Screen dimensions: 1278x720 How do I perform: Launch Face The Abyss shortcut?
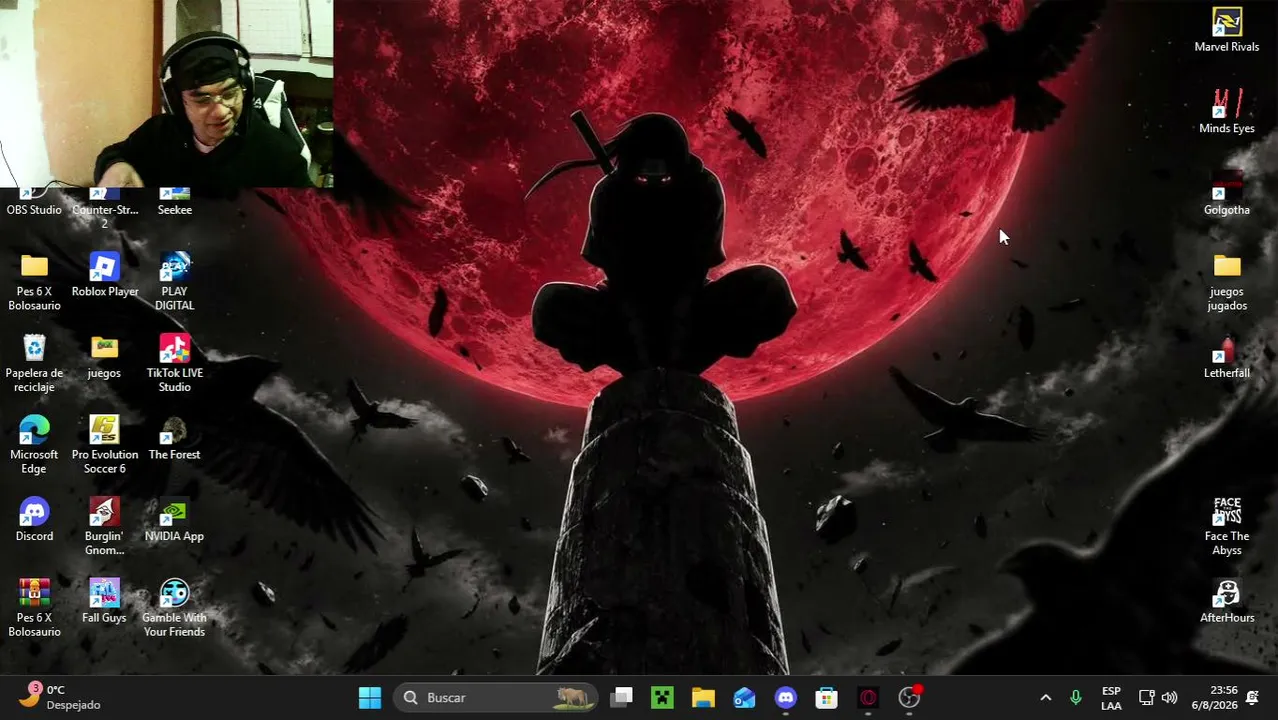(x=1227, y=528)
